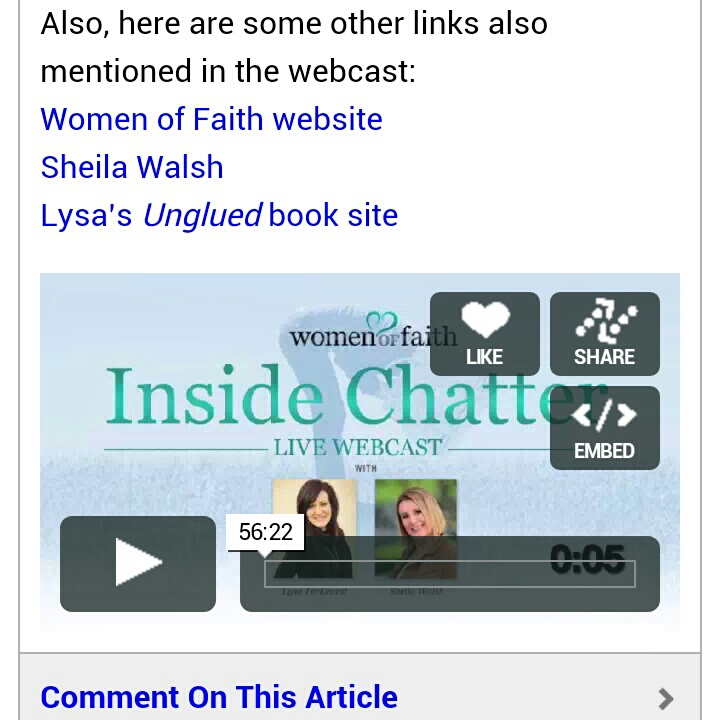Like the video with the heart button

pyautogui.click(x=484, y=334)
